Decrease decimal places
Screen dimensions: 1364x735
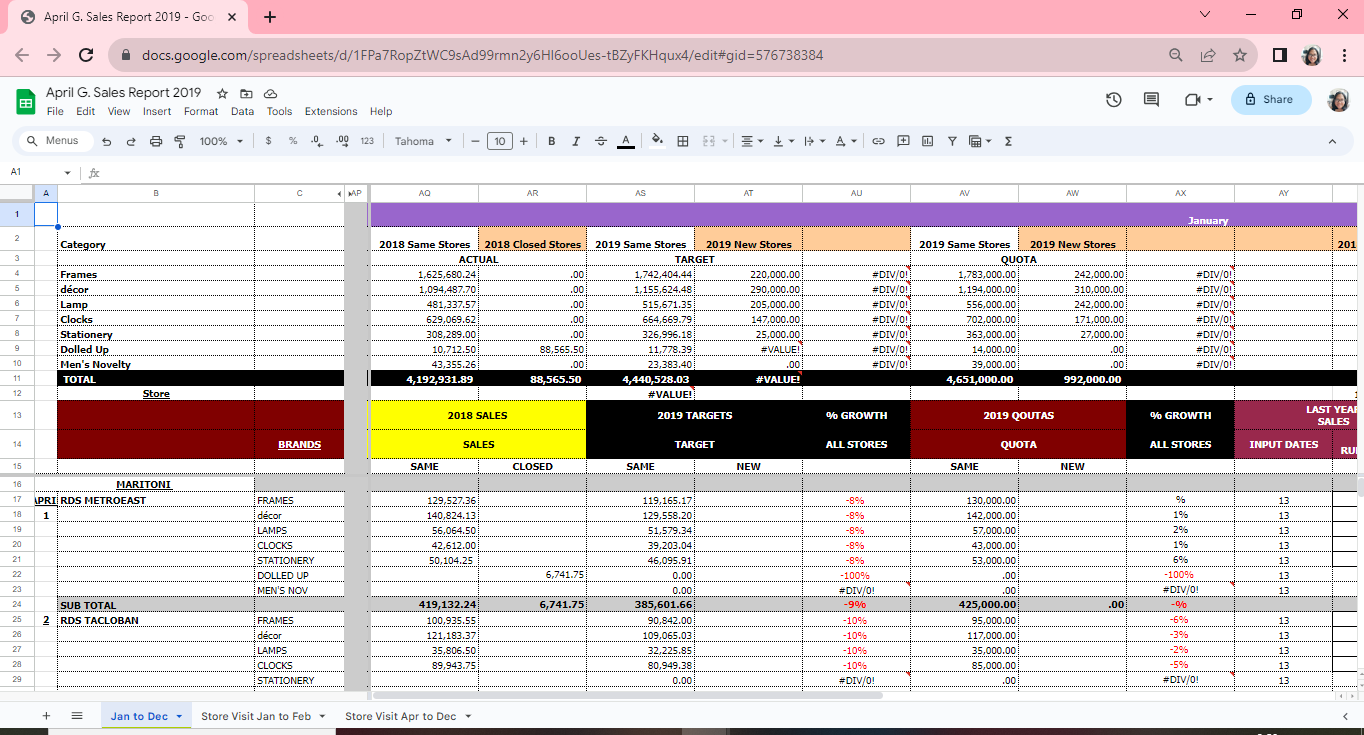click(x=317, y=142)
